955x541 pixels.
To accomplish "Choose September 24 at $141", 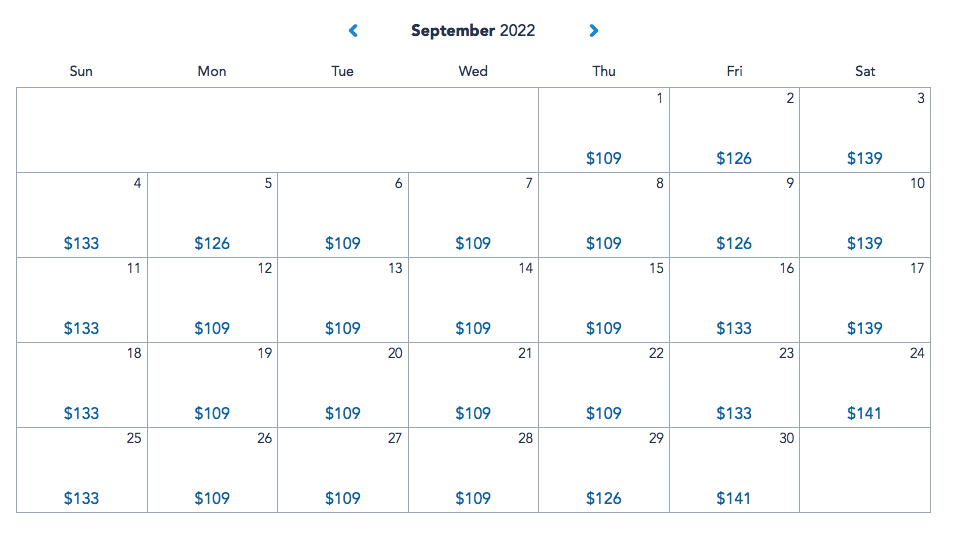I will (x=865, y=385).
